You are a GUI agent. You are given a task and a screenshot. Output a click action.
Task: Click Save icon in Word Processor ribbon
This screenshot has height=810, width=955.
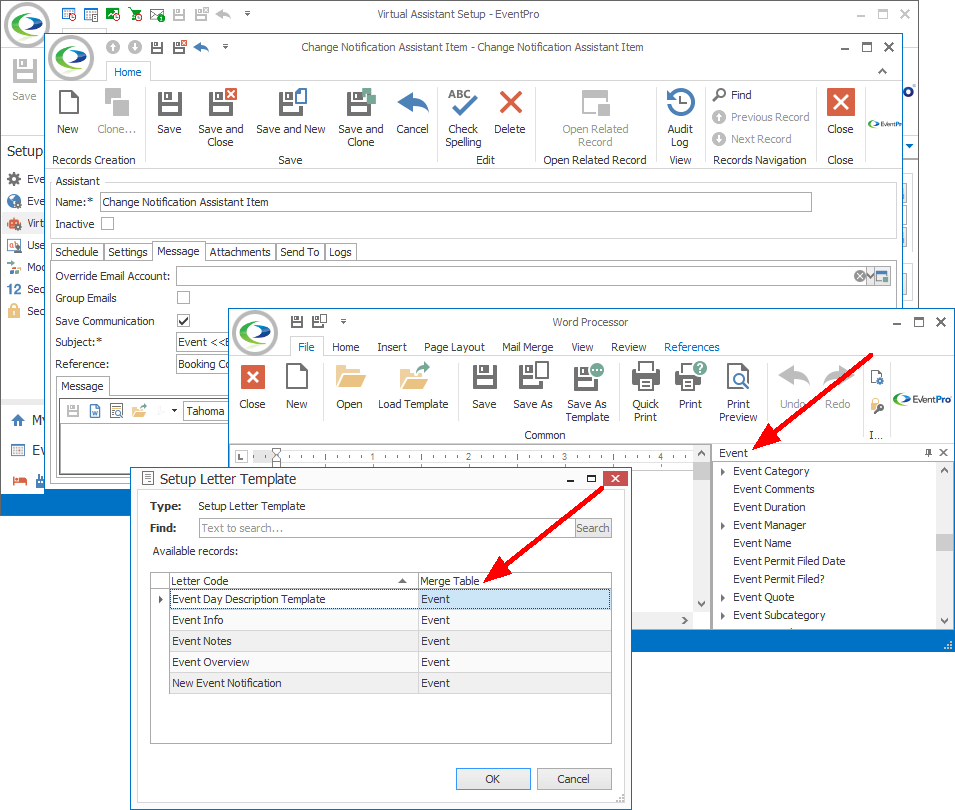485,387
